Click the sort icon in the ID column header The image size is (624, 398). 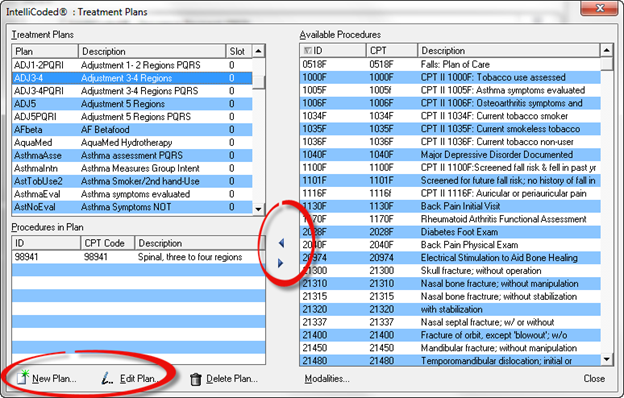(x=308, y=51)
